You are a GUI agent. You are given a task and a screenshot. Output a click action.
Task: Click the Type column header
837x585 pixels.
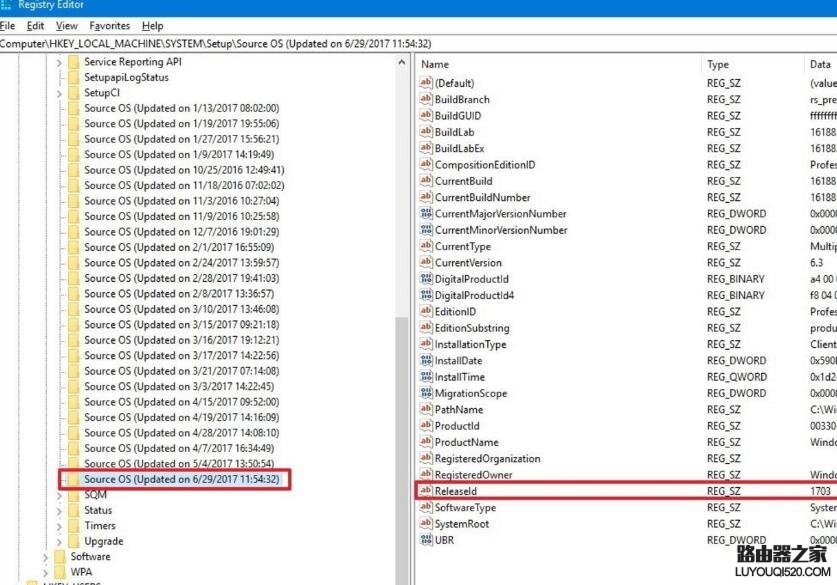coord(718,63)
